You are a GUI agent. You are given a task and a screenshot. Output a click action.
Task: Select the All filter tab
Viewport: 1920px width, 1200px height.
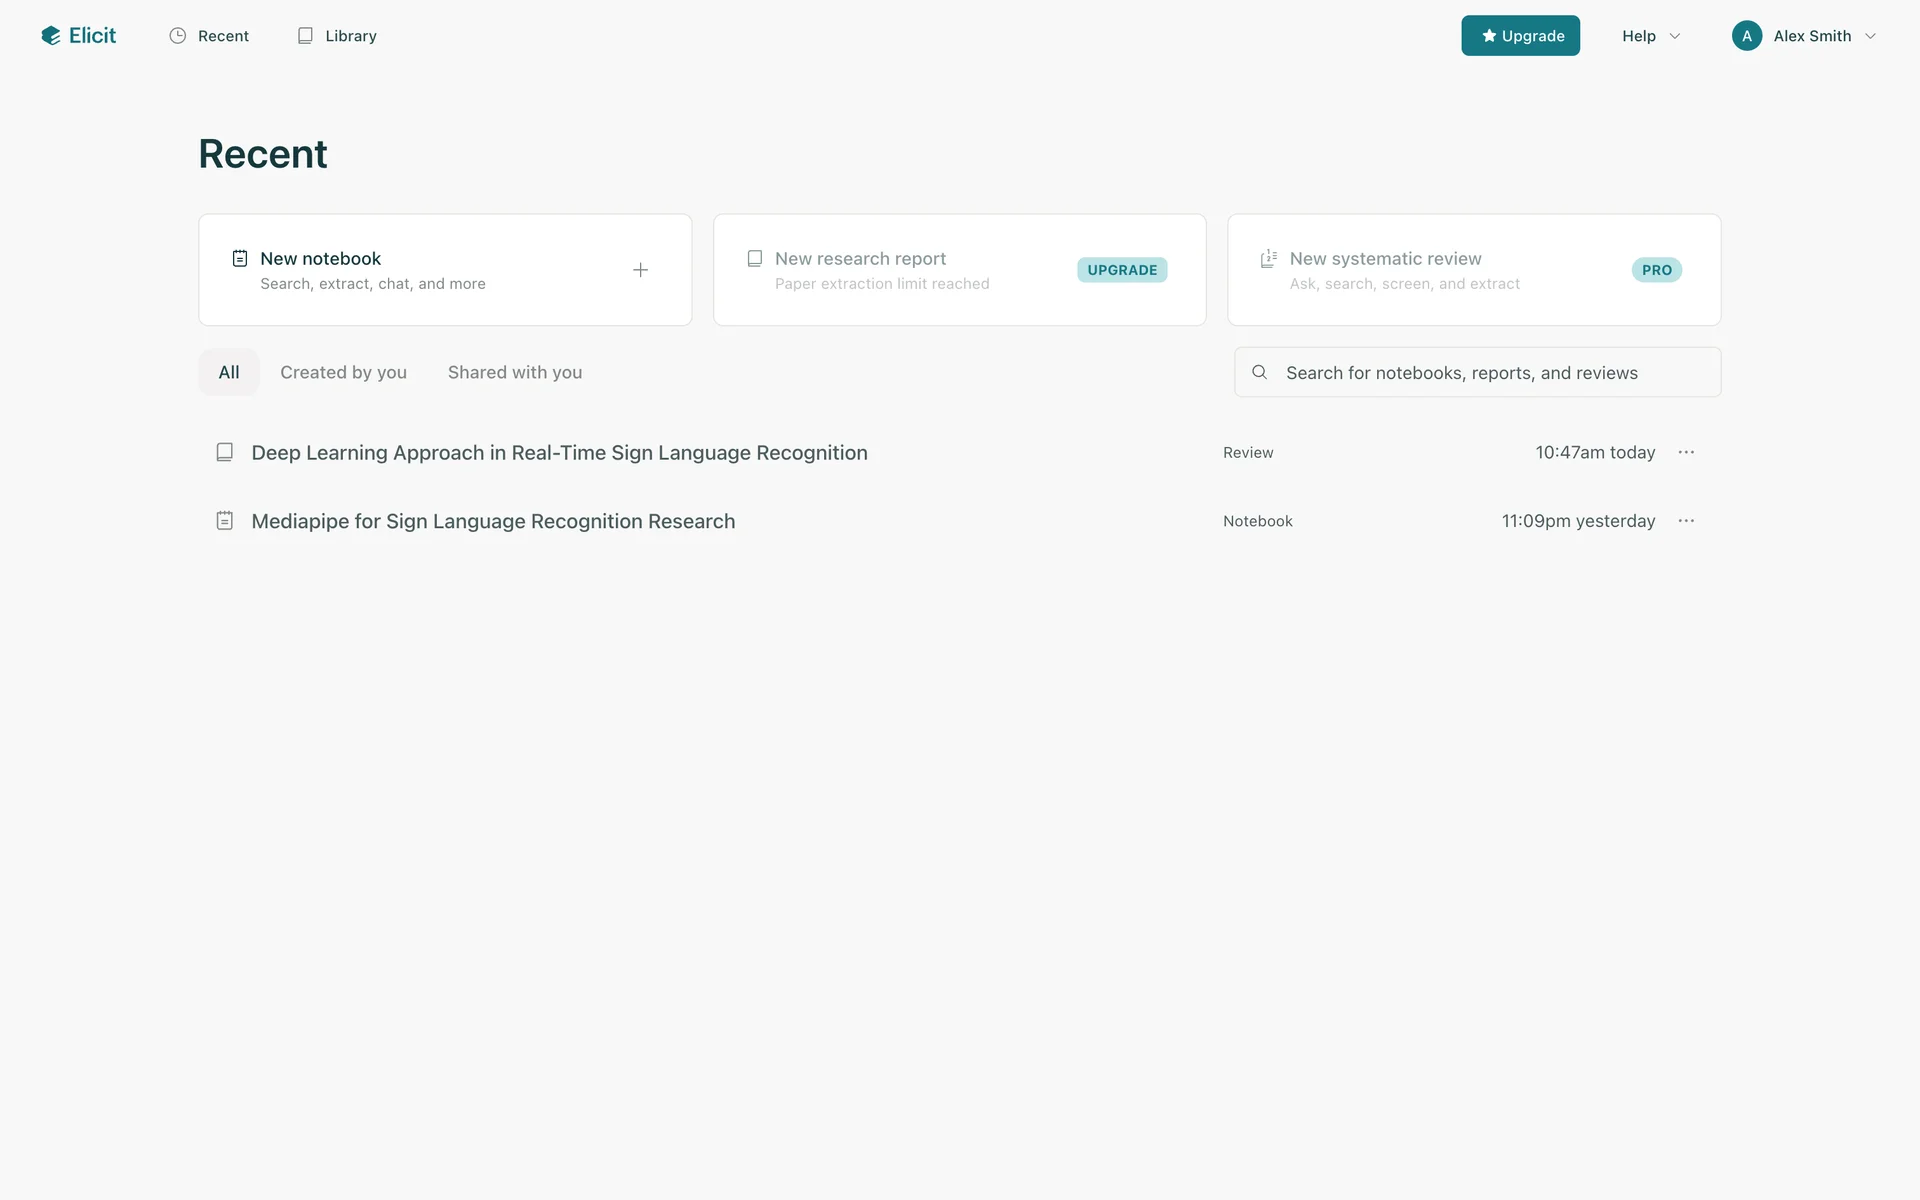[x=229, y=372]
